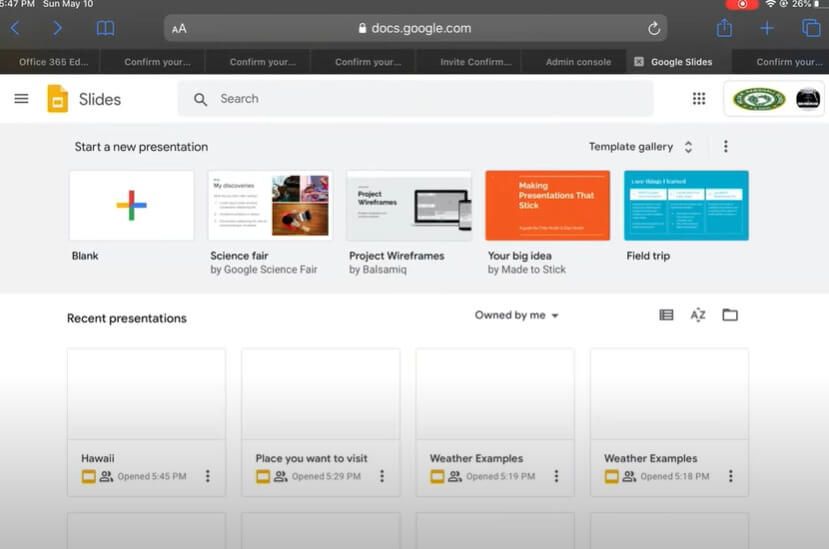
Task: Choose the Your big idea template
Action: 548,205
